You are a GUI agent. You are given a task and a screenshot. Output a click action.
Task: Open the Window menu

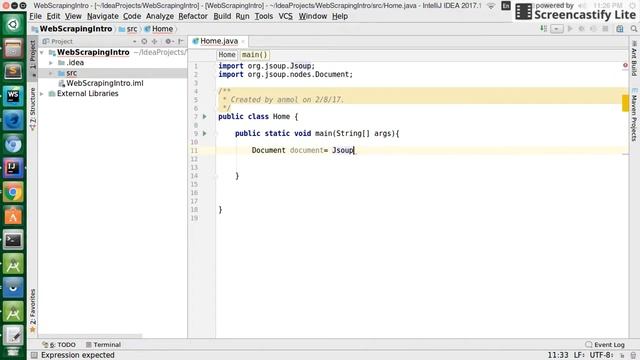[313, 16]
